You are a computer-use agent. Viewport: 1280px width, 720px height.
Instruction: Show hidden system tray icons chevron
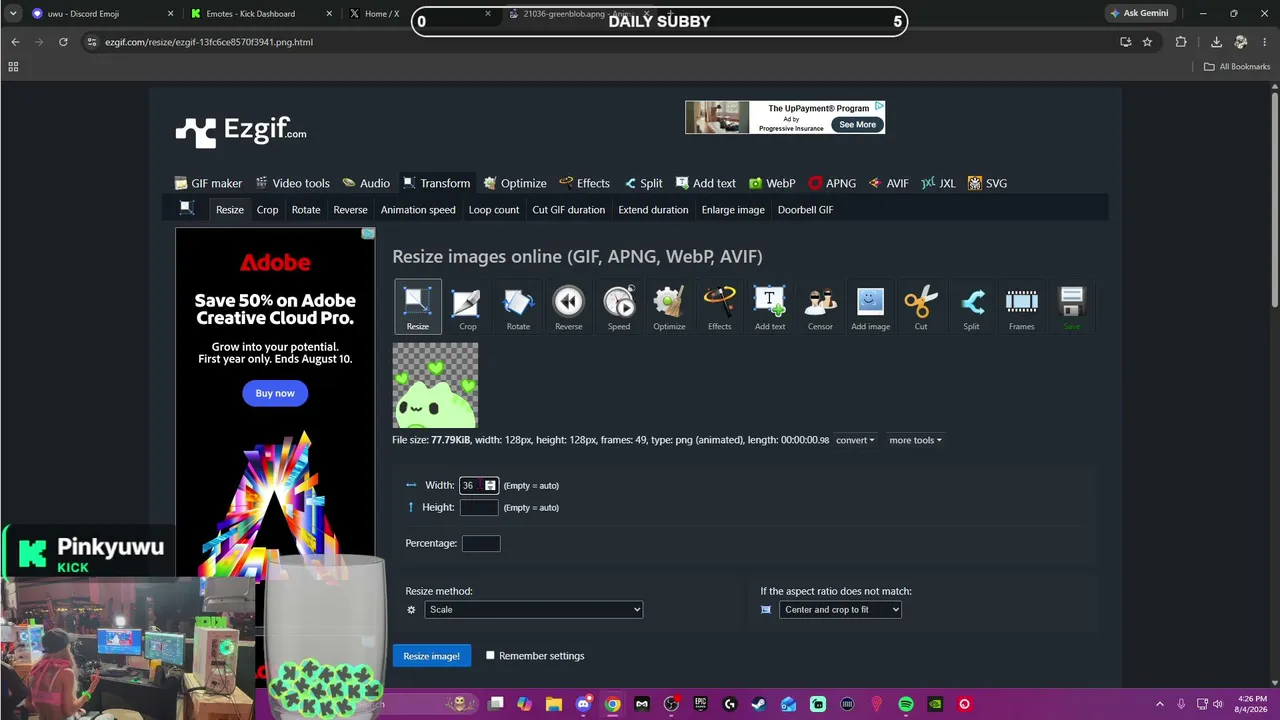pyautogui.click(x=1159, y=704)
